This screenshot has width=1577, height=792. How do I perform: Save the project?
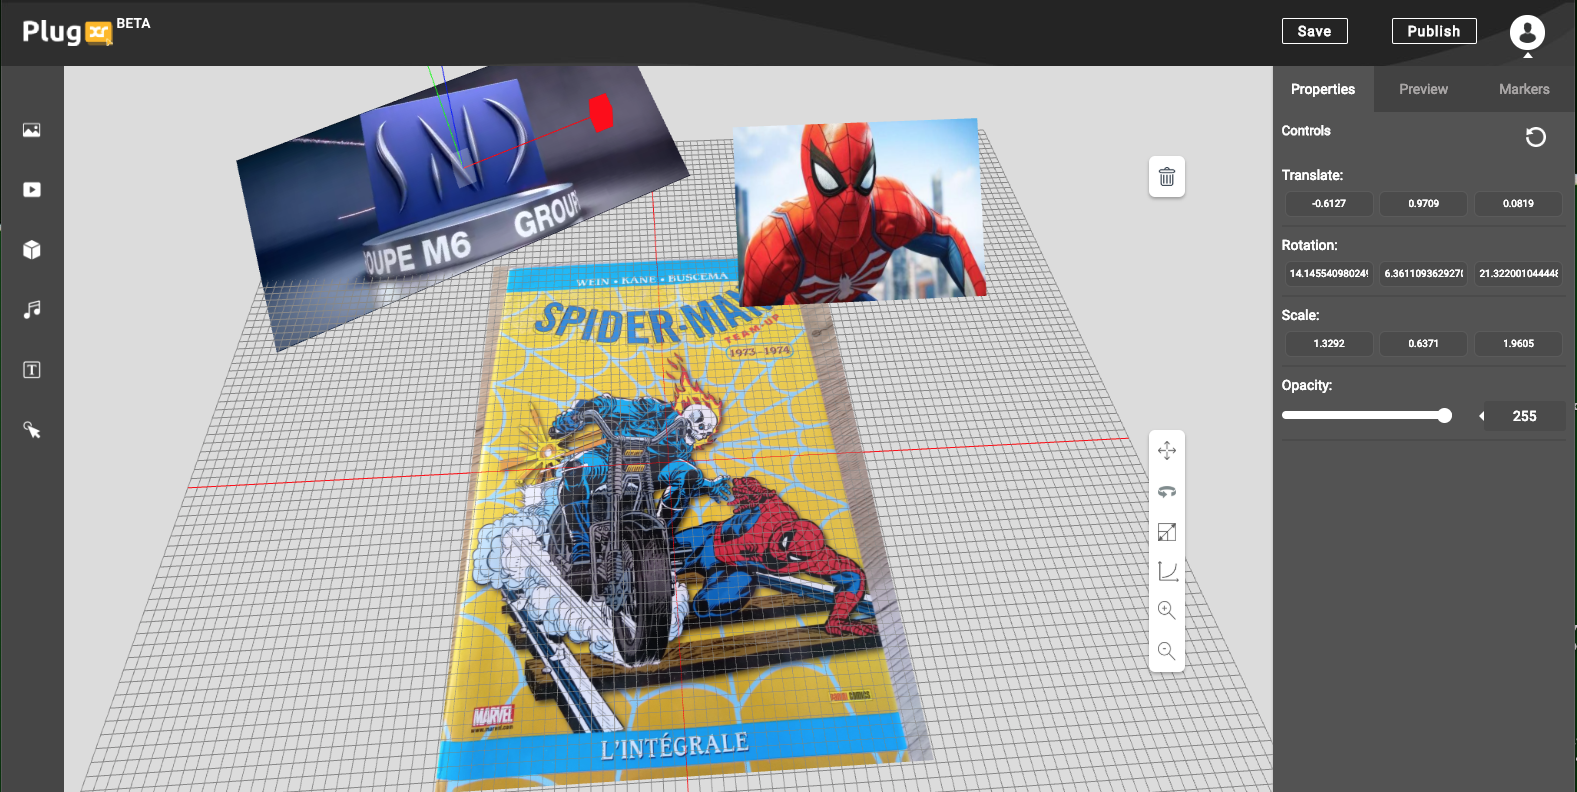click(x=1314, y=31)
